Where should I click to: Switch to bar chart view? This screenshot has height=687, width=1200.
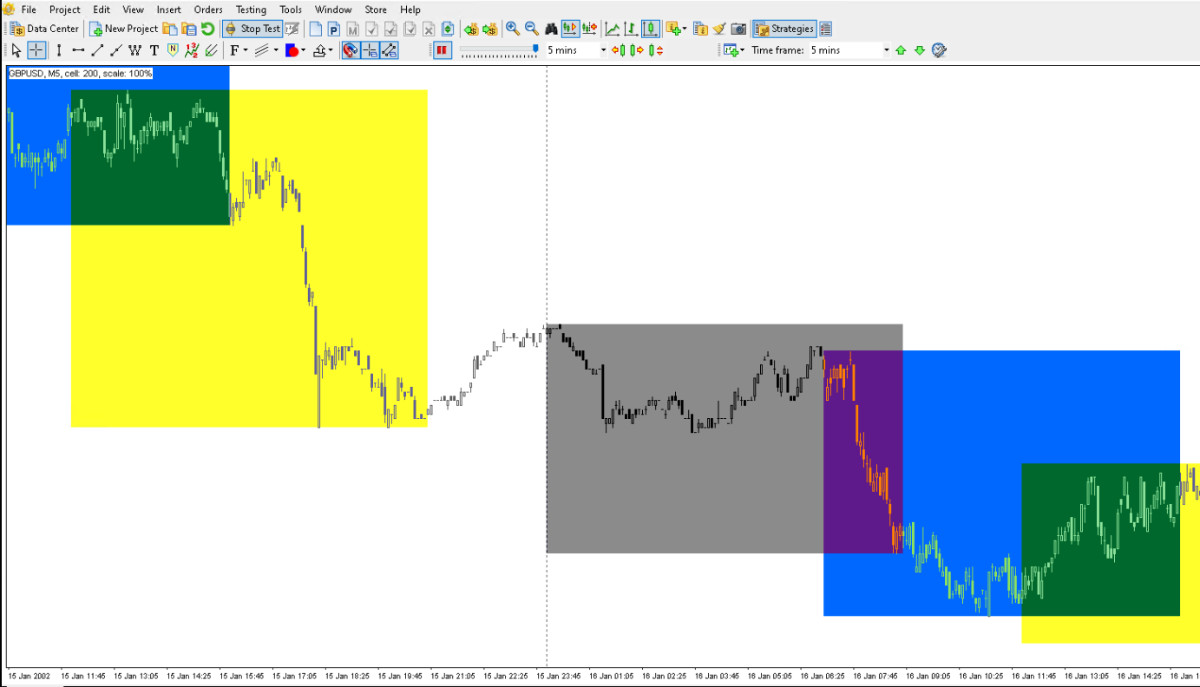tap(631, 29)
